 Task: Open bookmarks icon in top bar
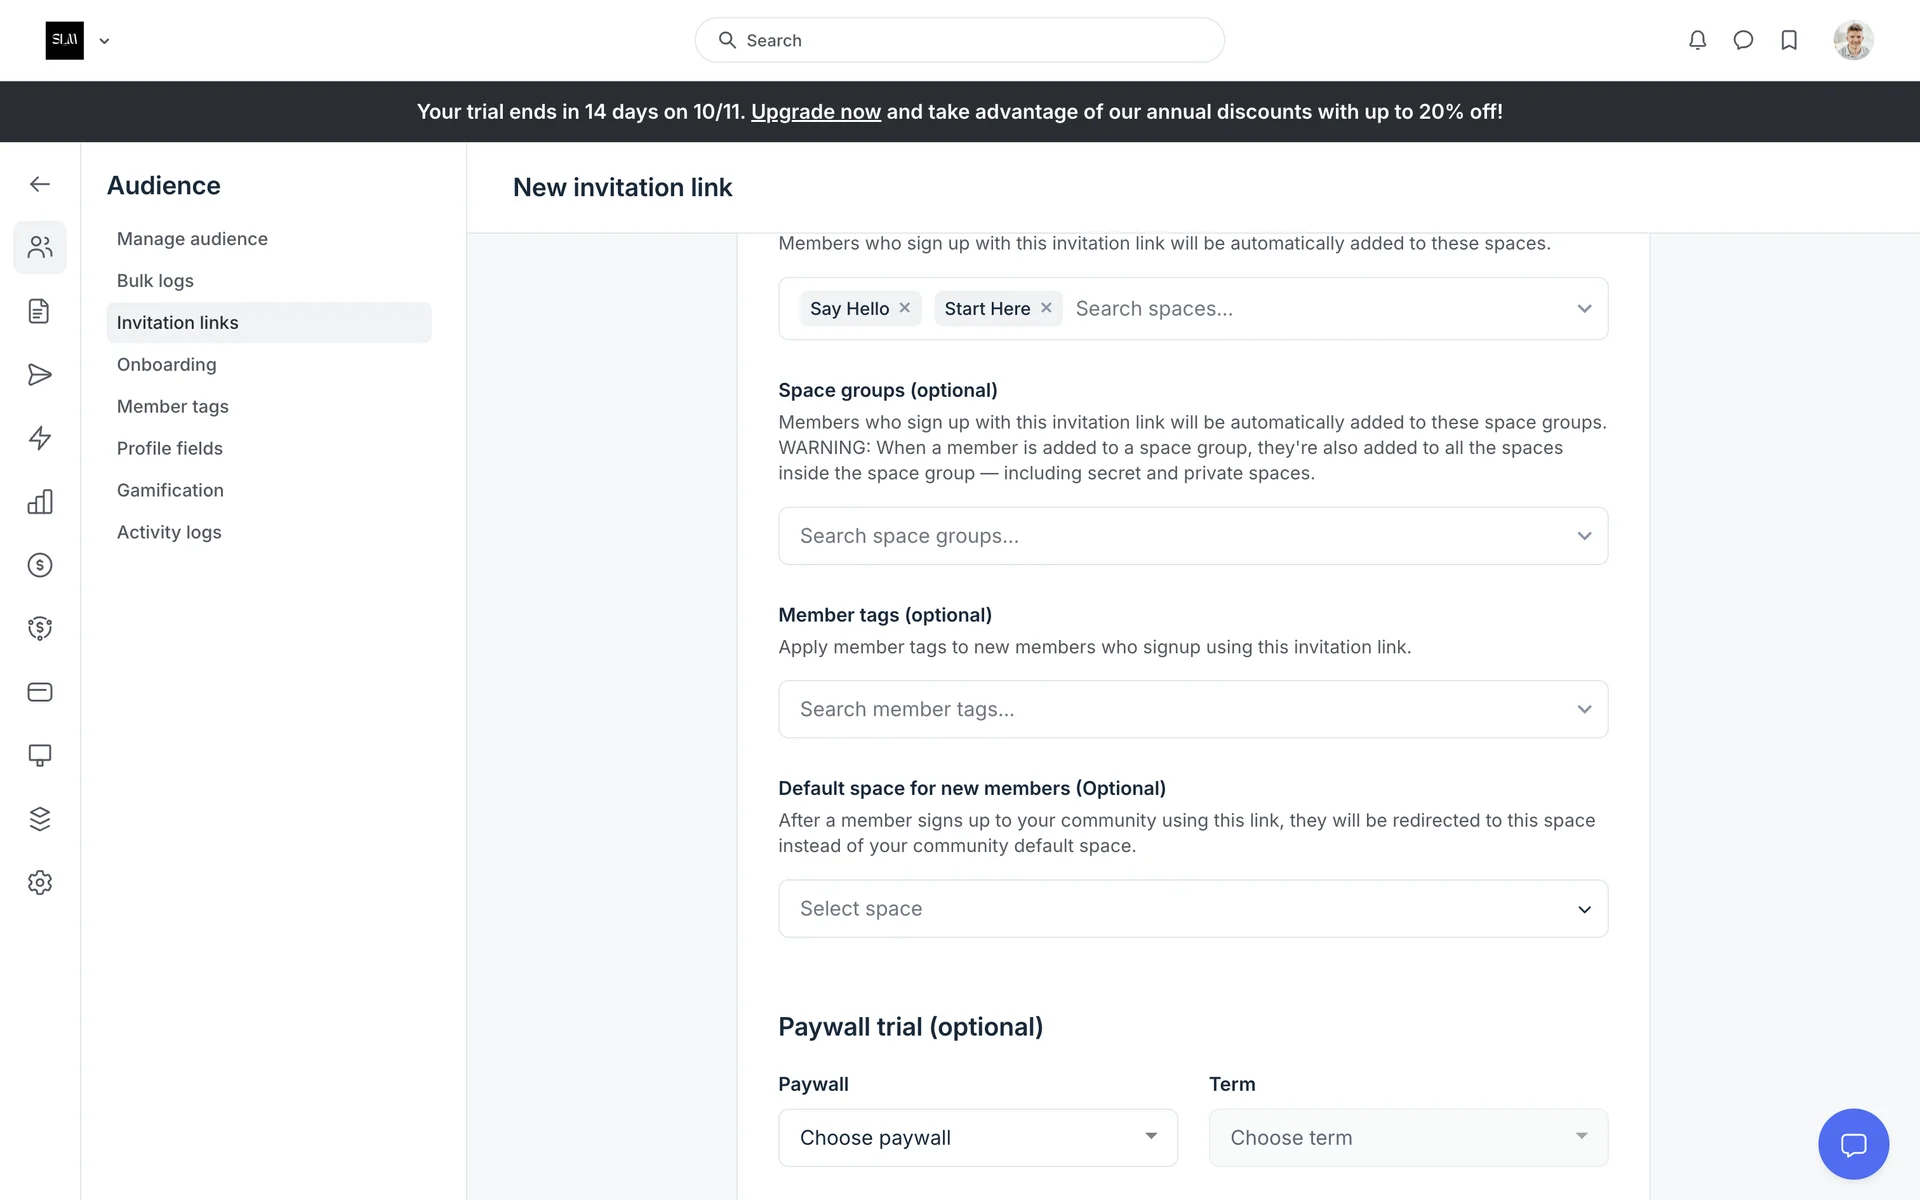pyautogui.click(x=1789, y=40)
